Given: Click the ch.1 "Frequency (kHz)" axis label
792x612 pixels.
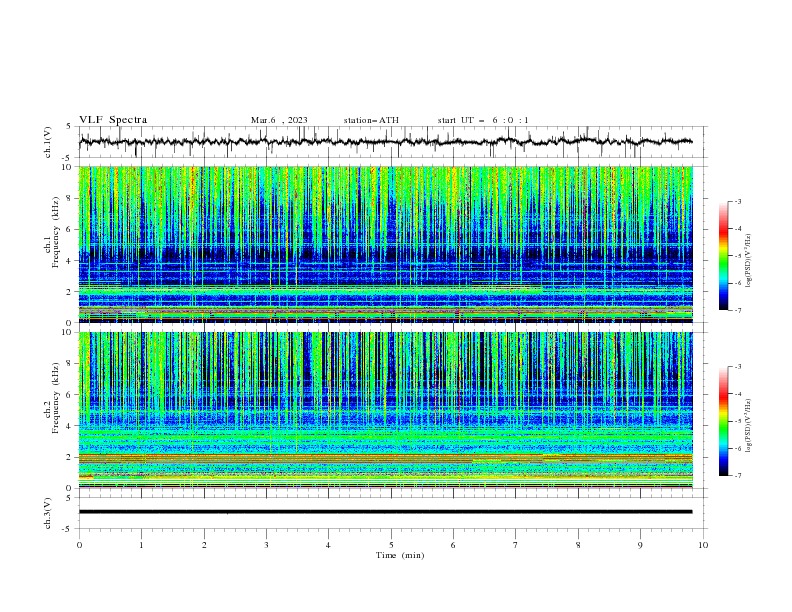Looking at the screenshot, I should pos(56,231).
